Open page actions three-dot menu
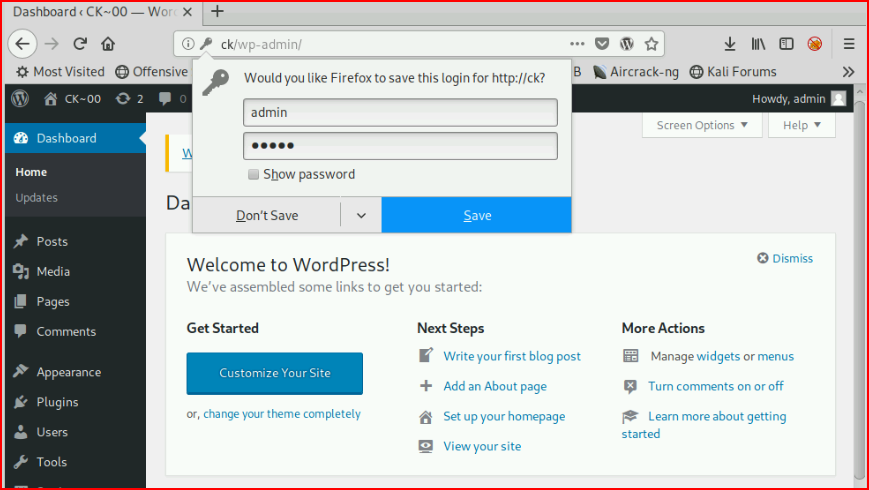 coord(577,44)
